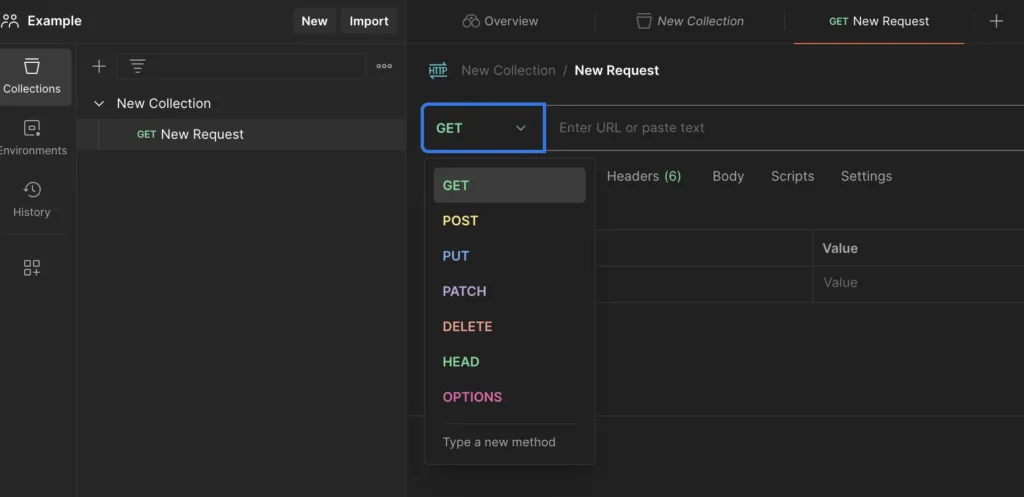This screenshot has width=1024, height=497.
Task: Select DELETE from the method list
Action: (x=509, y=327)
